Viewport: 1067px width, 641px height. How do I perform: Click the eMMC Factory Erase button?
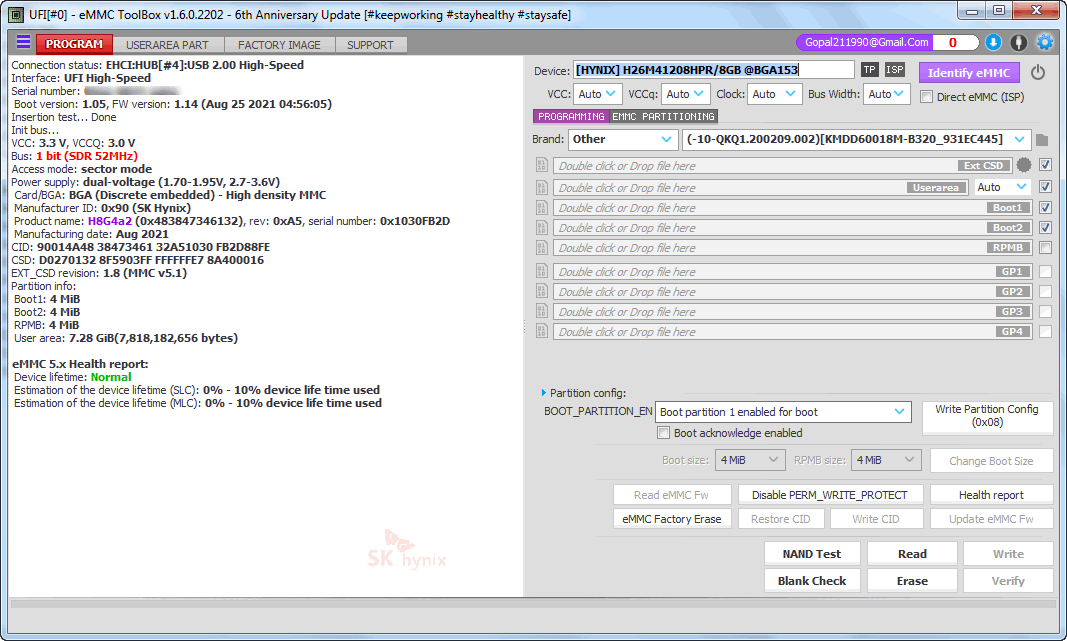(x=672, y=519)
